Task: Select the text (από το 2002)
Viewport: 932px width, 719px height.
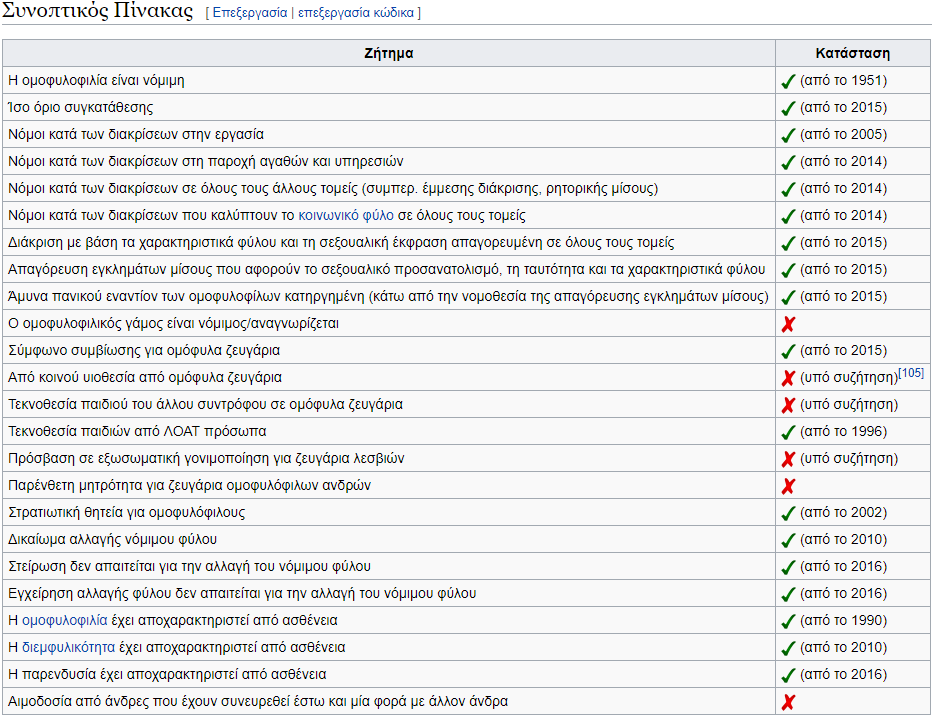Action: [843, 512]
